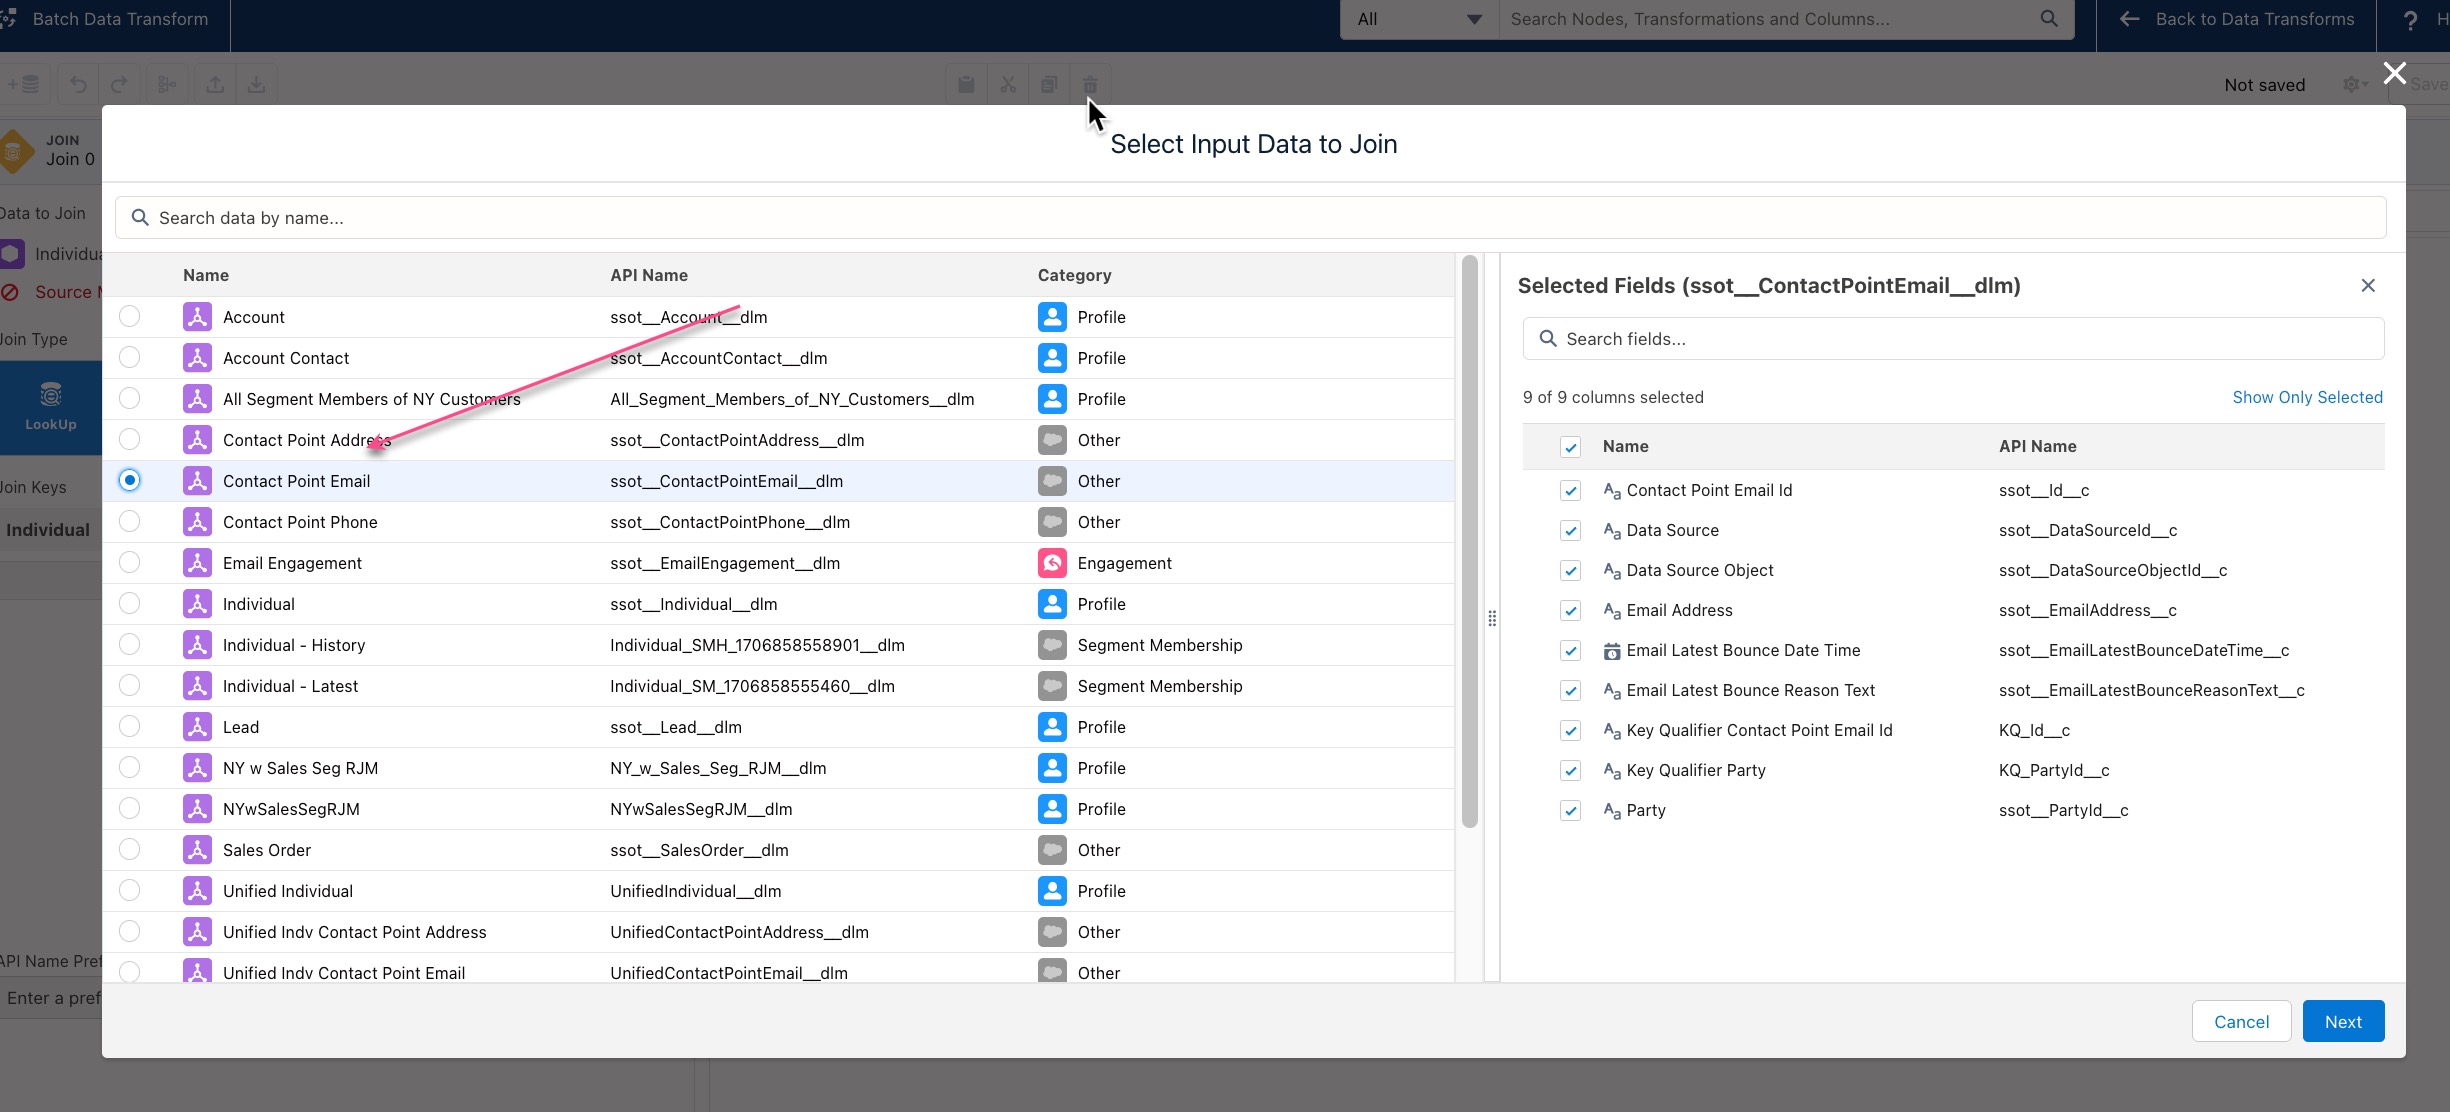This screenshot has height=1112, width=2450.
Task: Click the search magnifier in top bar
Action: click(2049, 19)
